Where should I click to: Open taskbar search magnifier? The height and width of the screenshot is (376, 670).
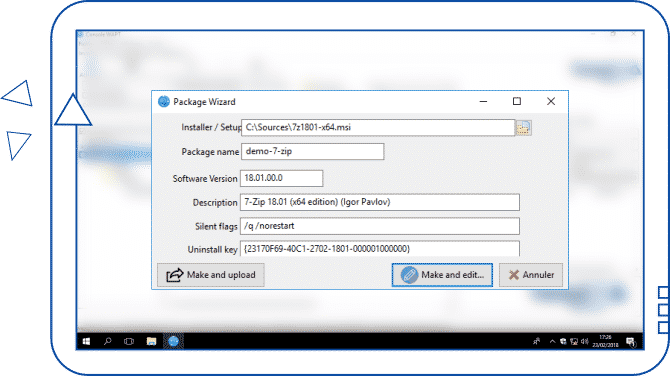[x=108, y=341]
